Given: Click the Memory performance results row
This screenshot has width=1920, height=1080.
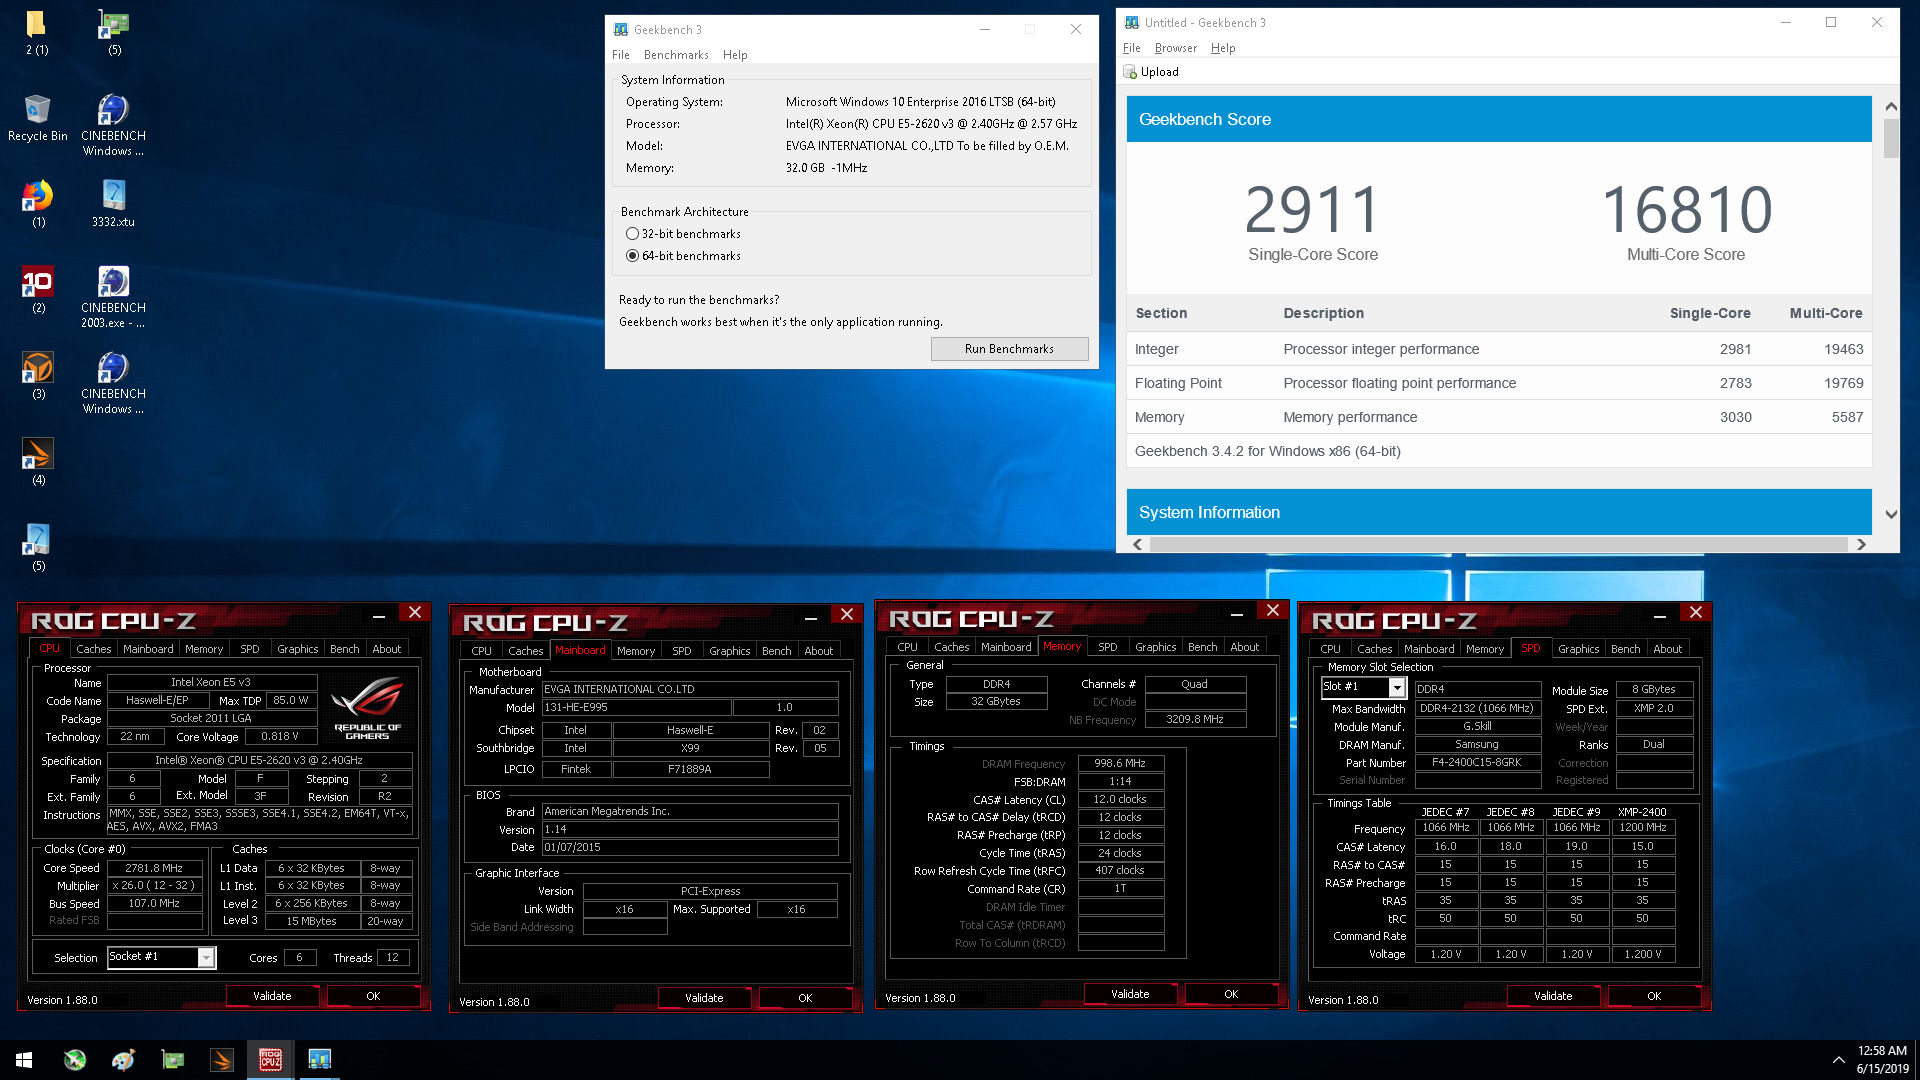Looking at the screenshot, I should [x=1498, y=417].
